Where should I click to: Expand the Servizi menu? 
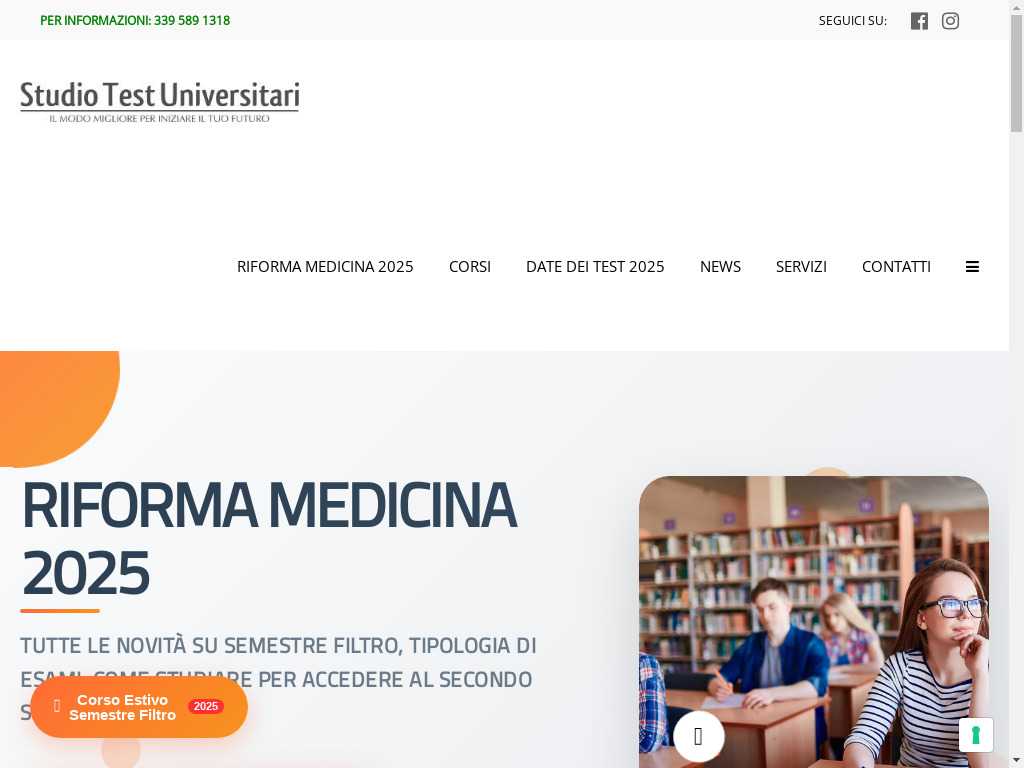point(801,266)
